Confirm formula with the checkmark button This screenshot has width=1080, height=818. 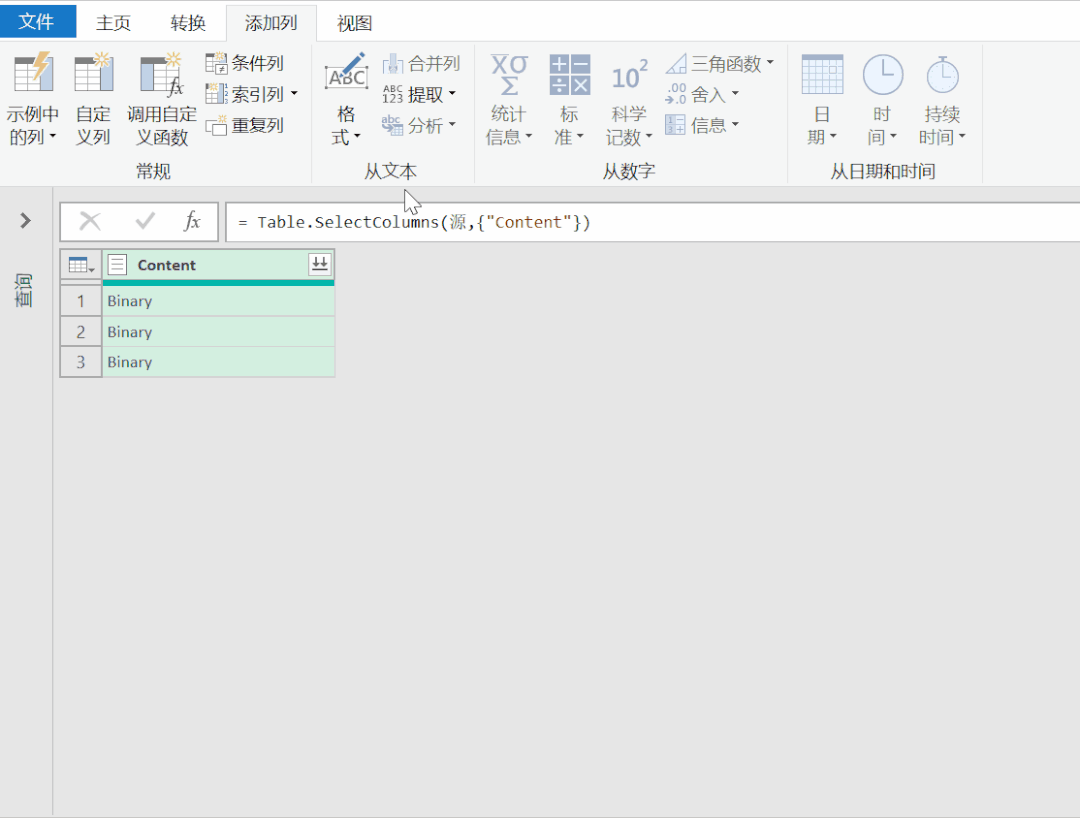click(145, 221)
